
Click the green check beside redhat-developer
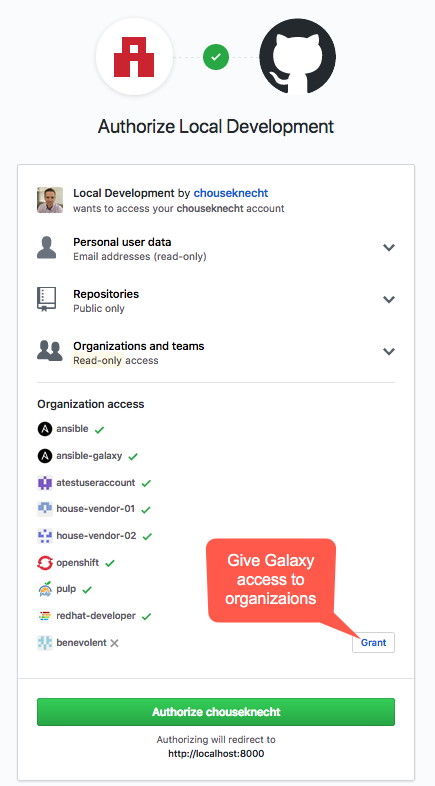(146, 617)
